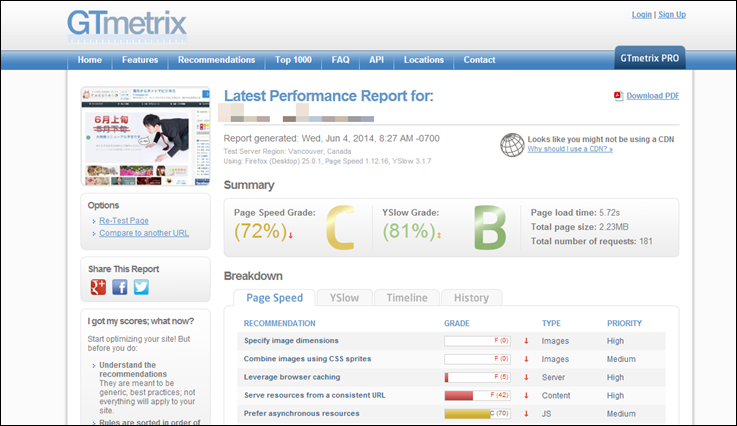Open the Timeline tab
Viewport: 737px width, 426px height.
click(406, 298)
